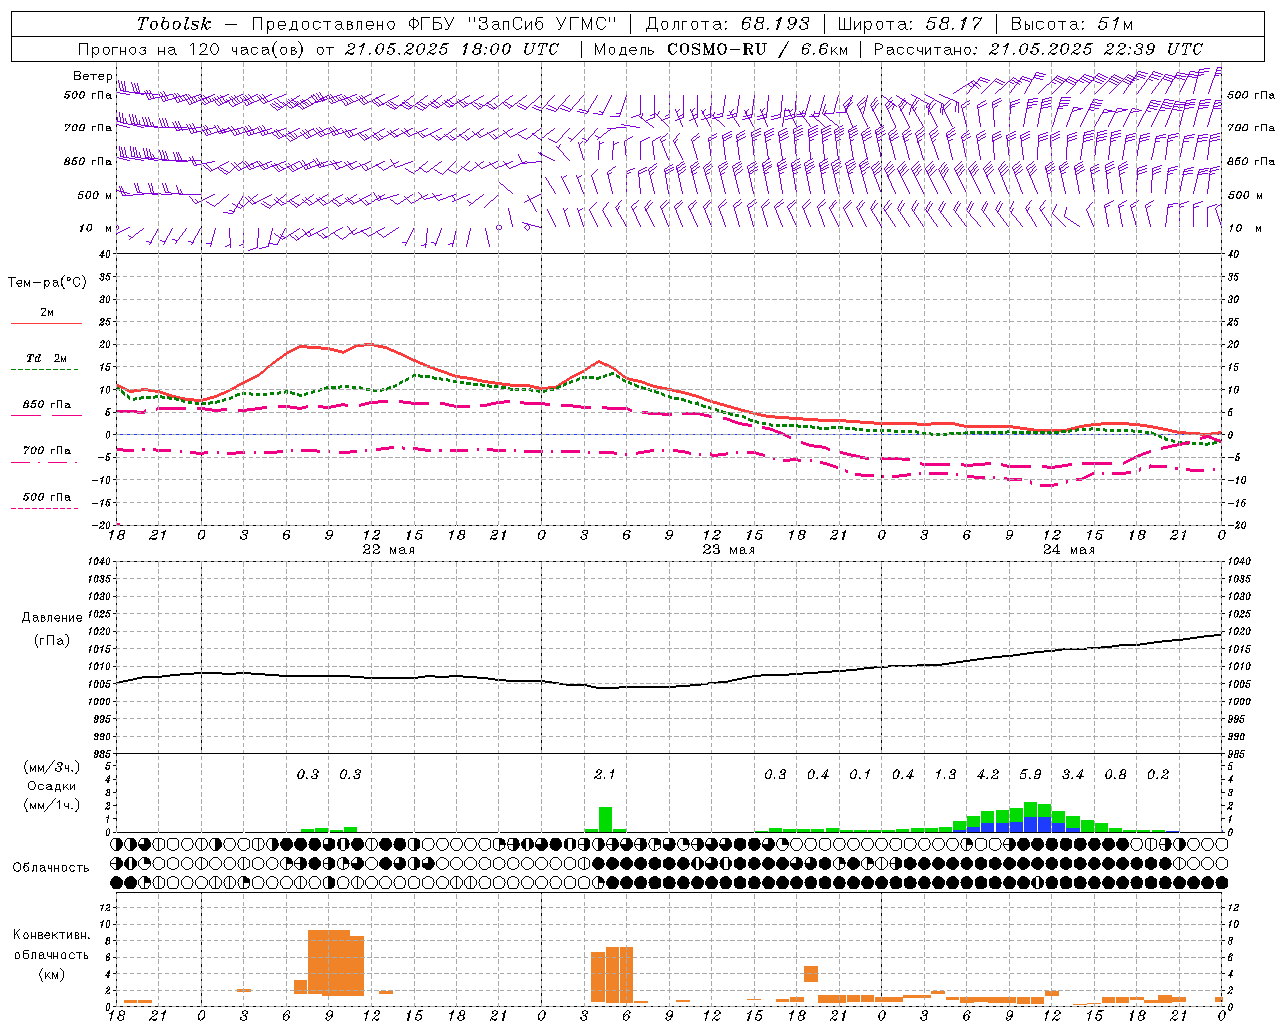This screenshot has height=1024, width=1280.
Task: Click the "Tobolsk" station name in the header
Action: tap(174, 23)
